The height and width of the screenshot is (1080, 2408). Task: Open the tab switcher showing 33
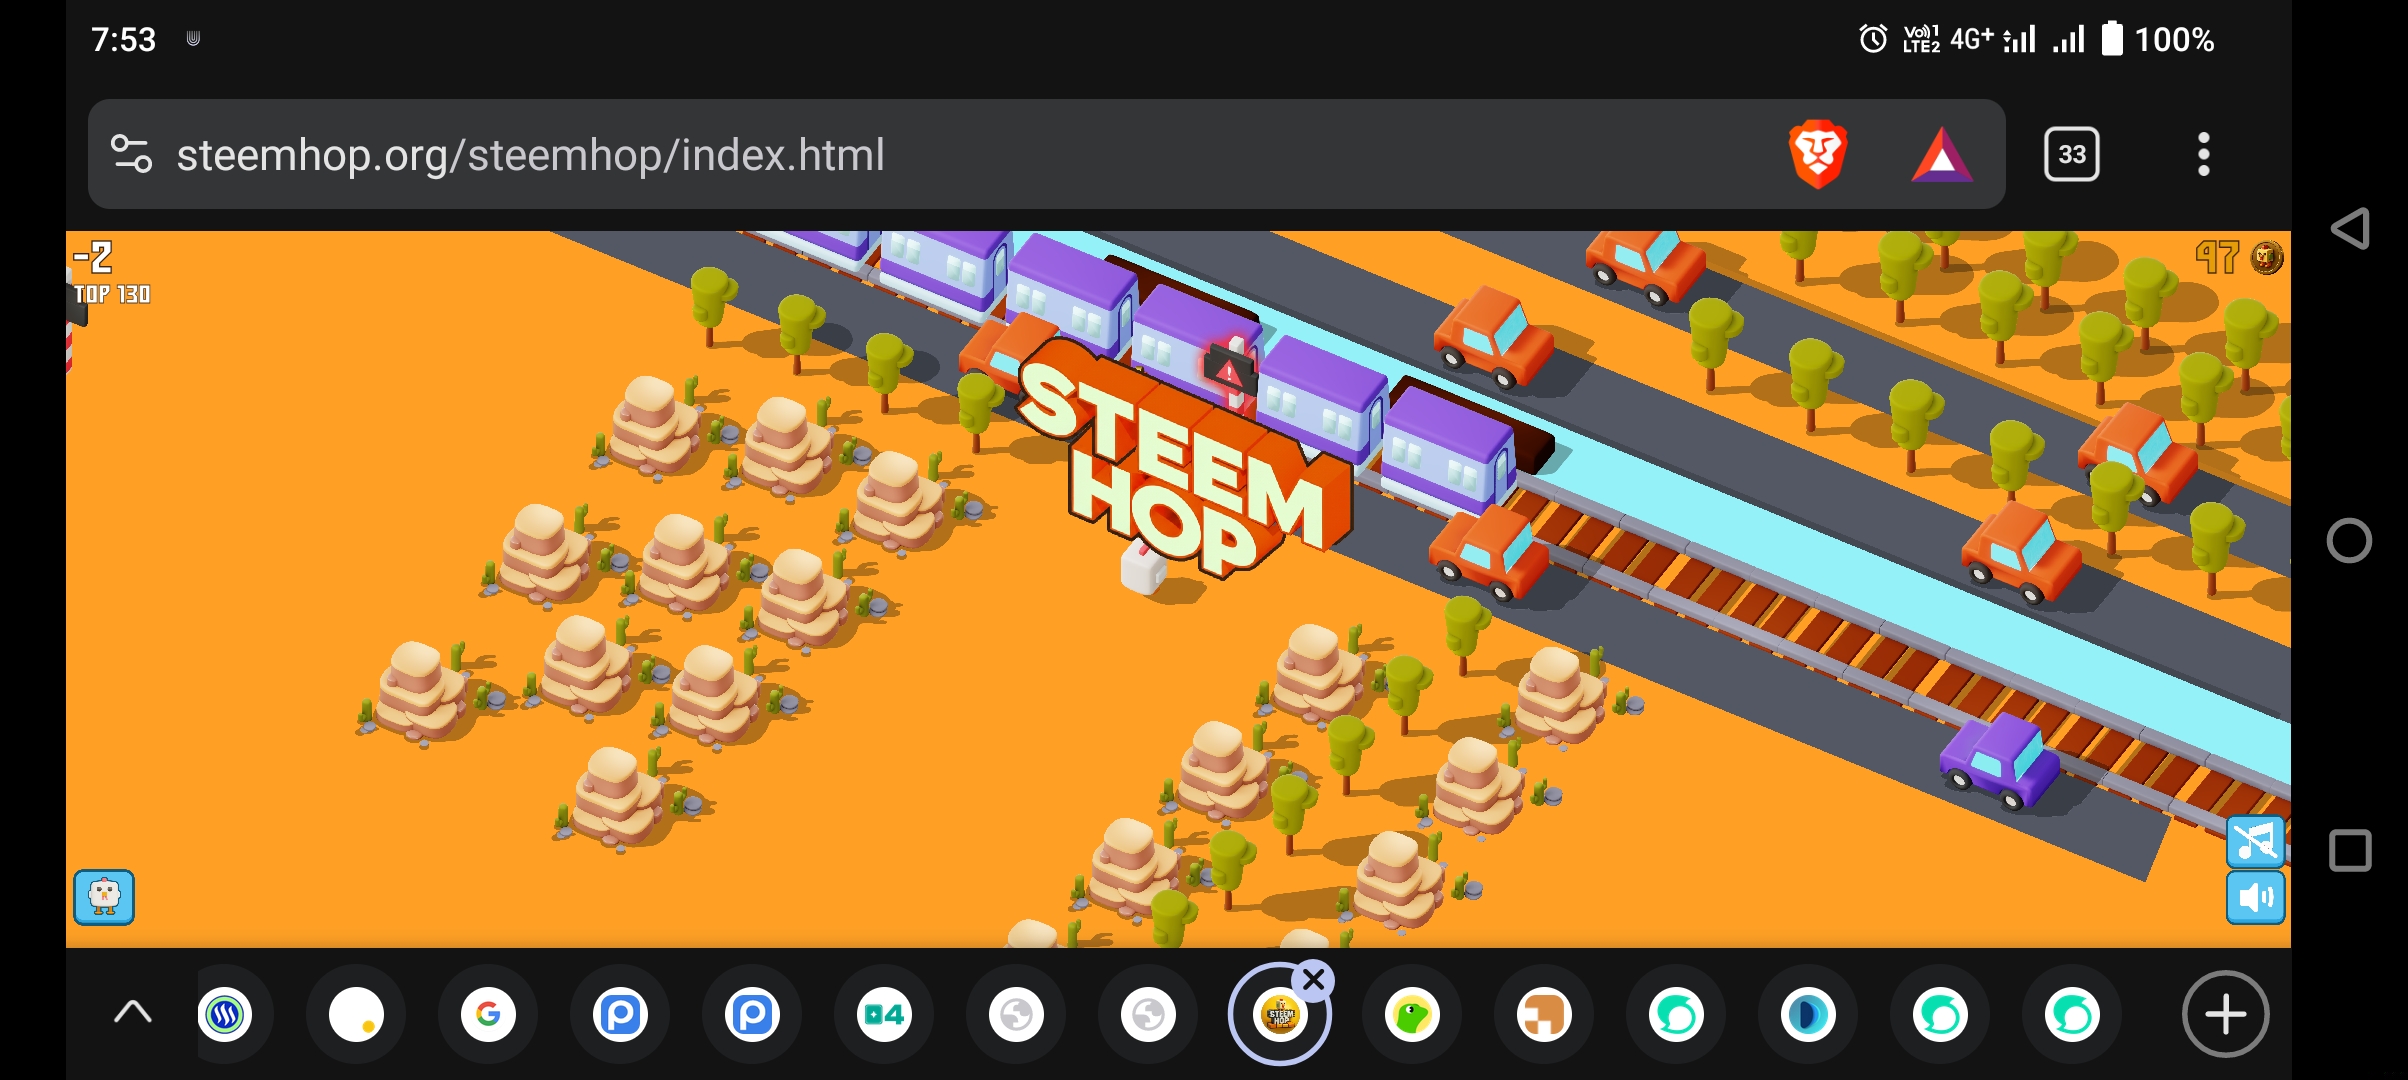point(2071,154)
